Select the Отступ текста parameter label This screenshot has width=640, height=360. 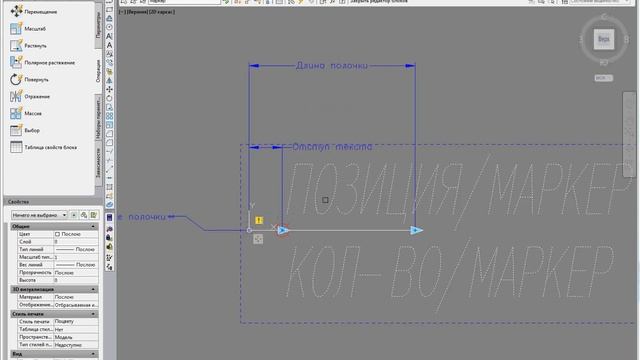pyautogui.click(x=332, y=147)
